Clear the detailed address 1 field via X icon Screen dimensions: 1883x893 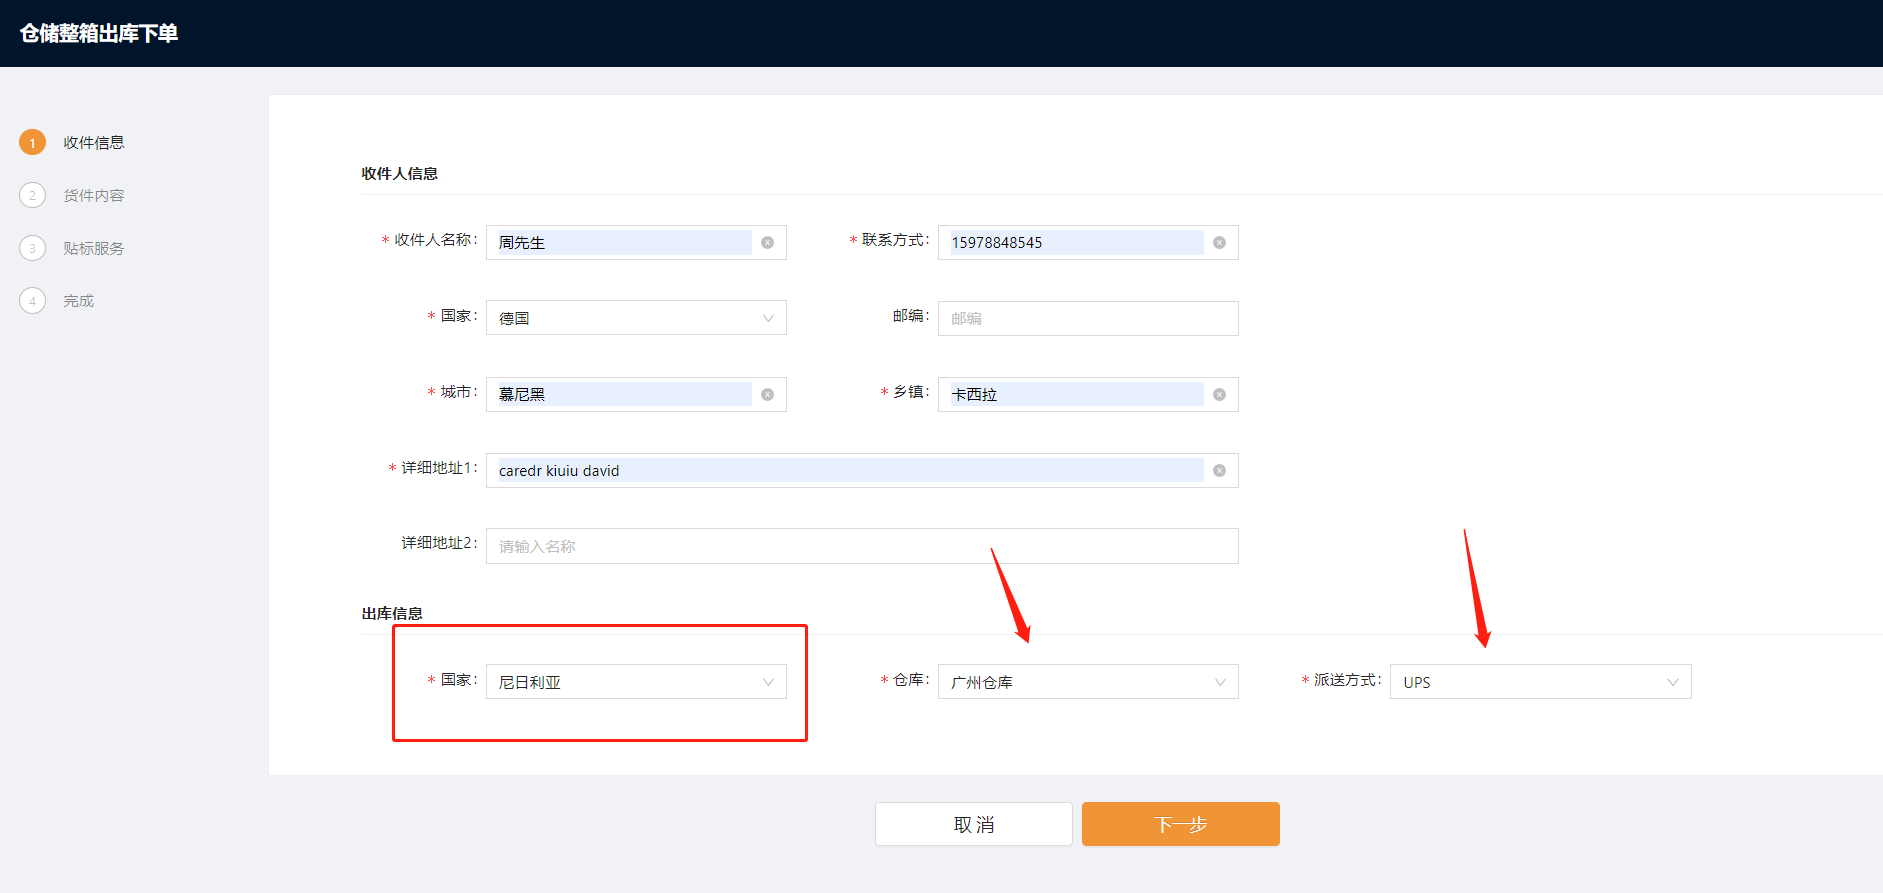(x=1219, y=471)
